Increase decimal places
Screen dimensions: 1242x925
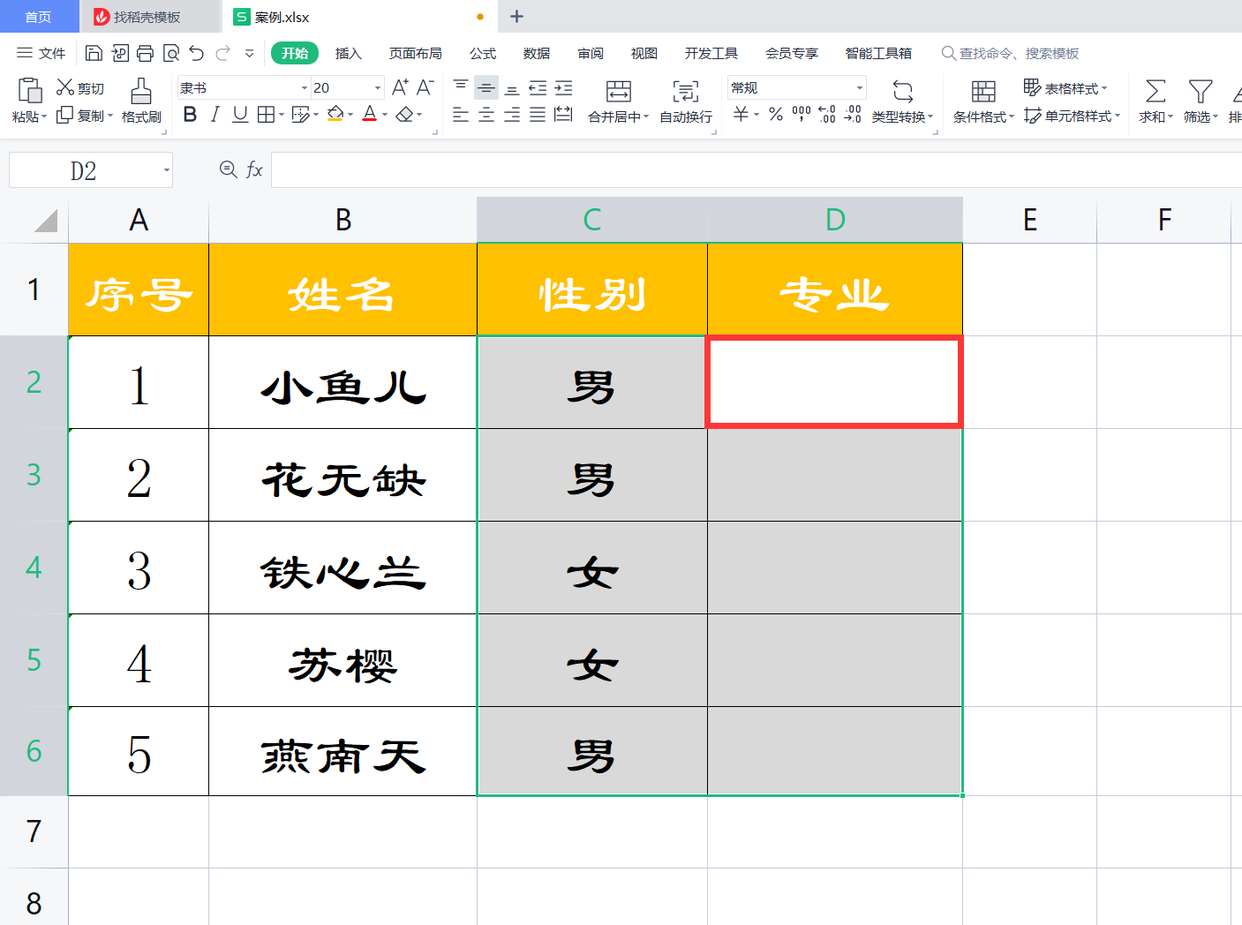pos(827,115)
